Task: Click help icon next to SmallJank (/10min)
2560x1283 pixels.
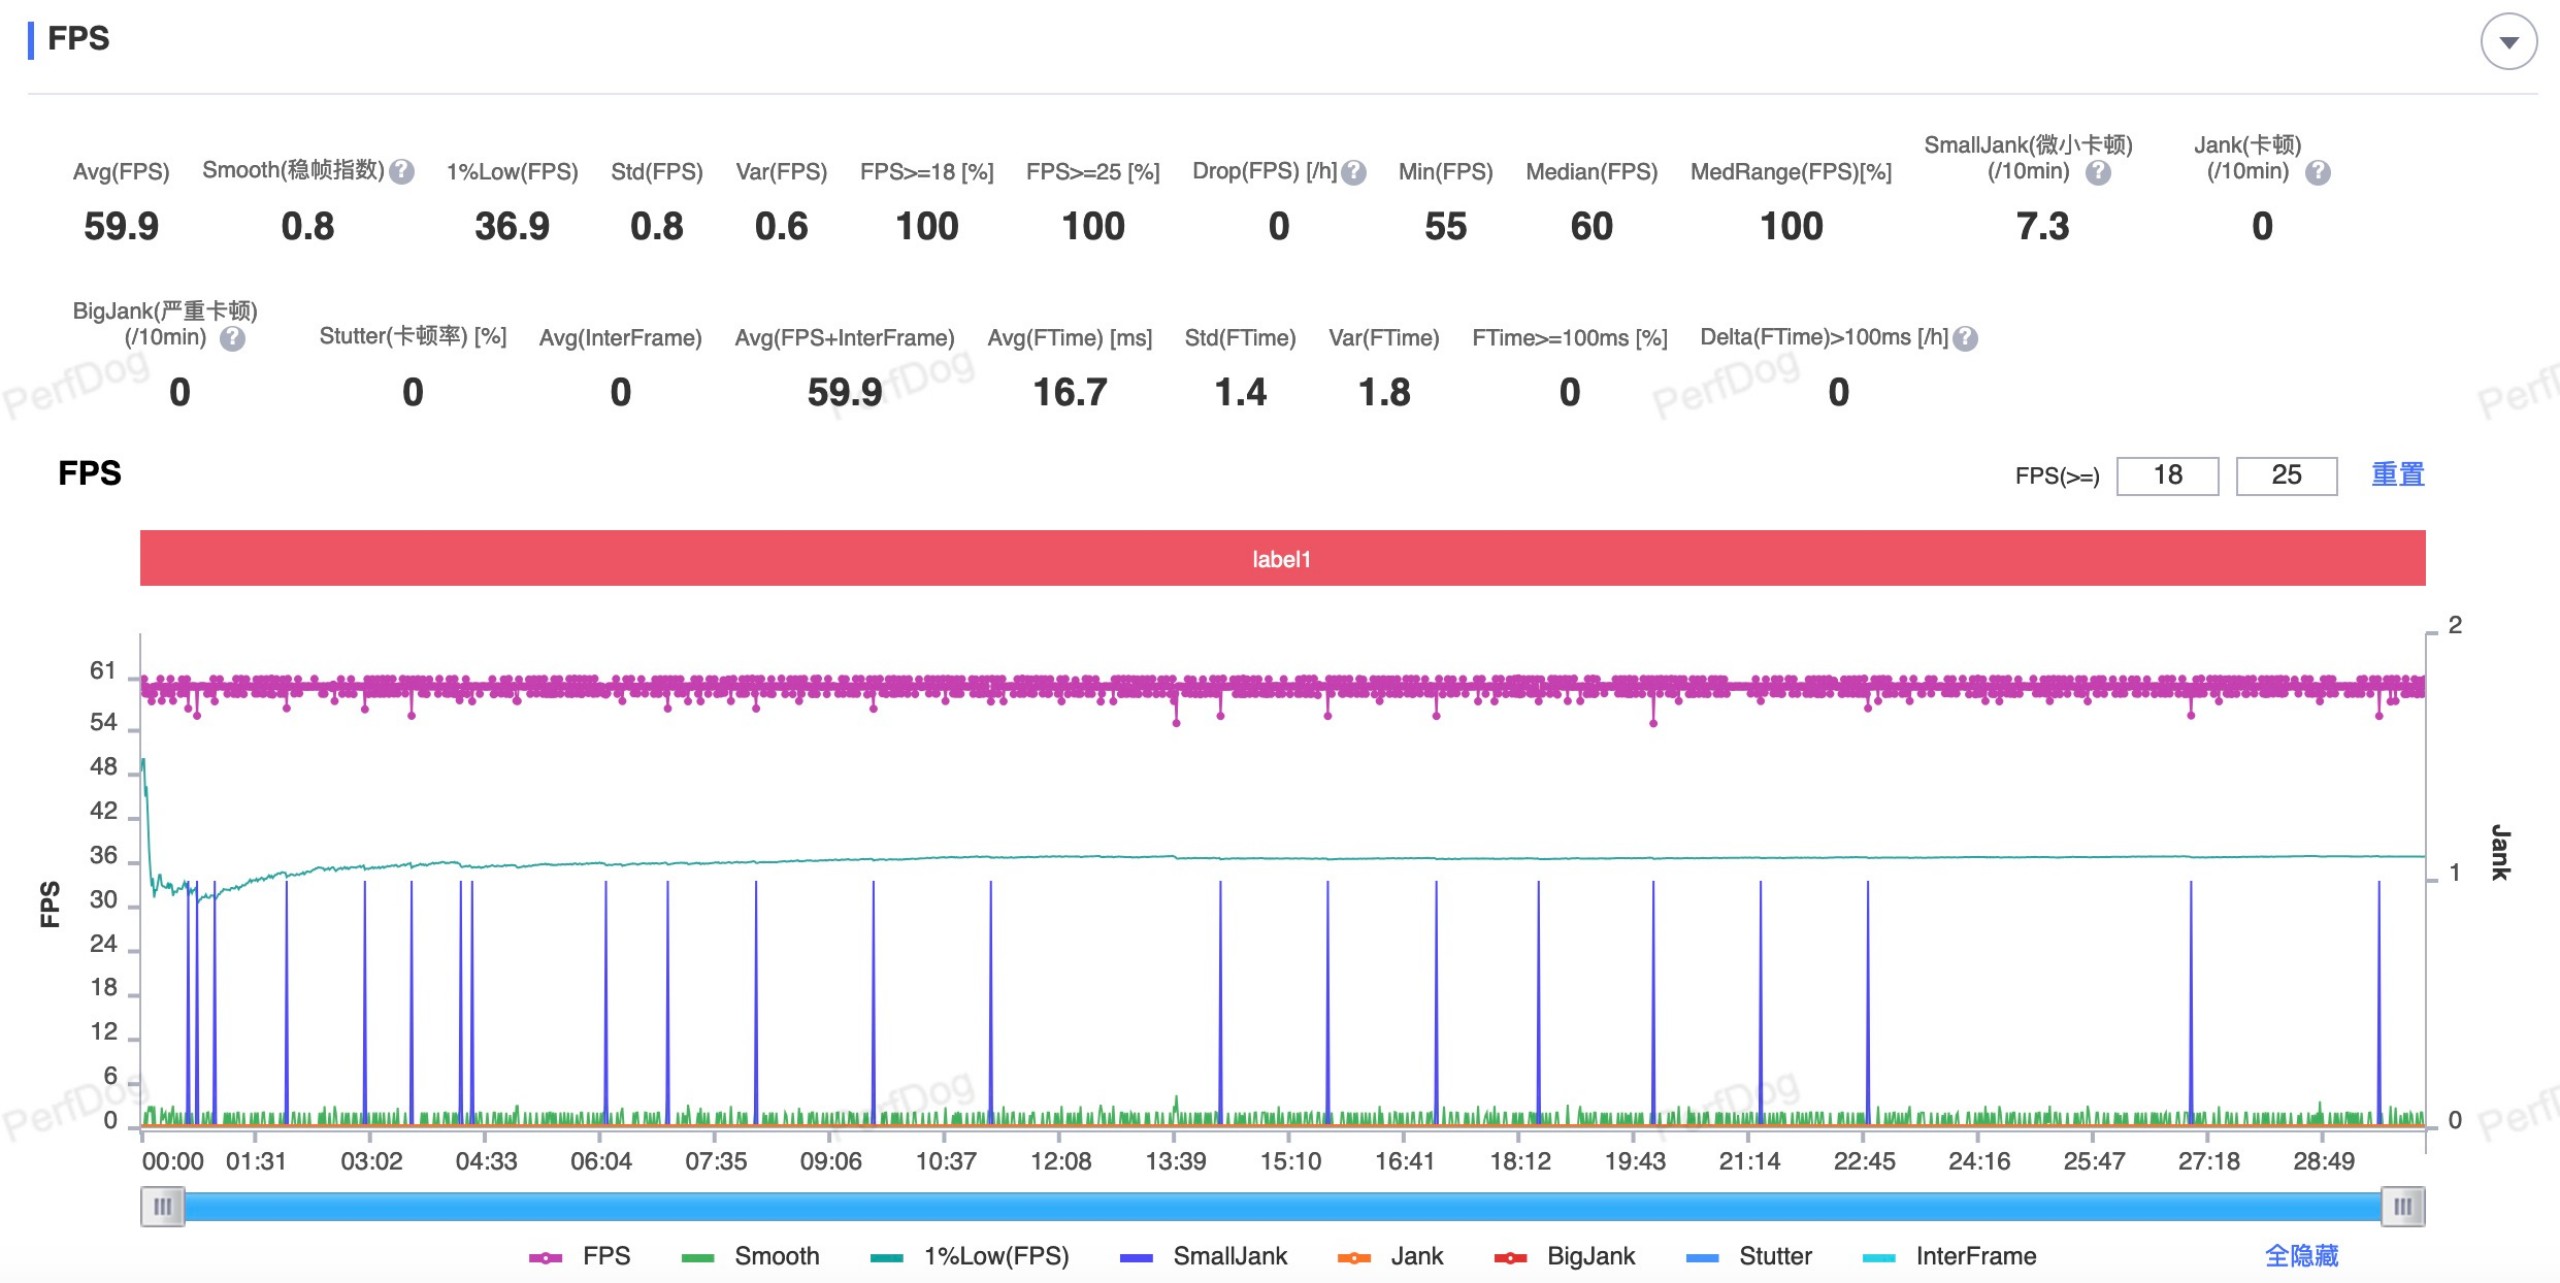Action: (2098, 173)
